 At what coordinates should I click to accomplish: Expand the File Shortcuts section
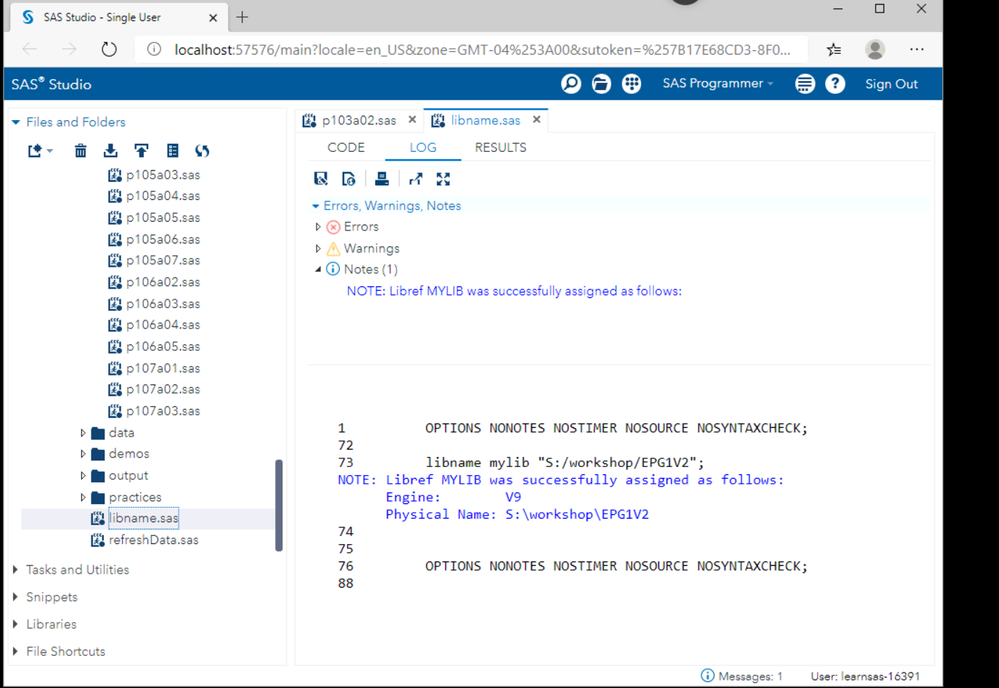tap(15, 651)
